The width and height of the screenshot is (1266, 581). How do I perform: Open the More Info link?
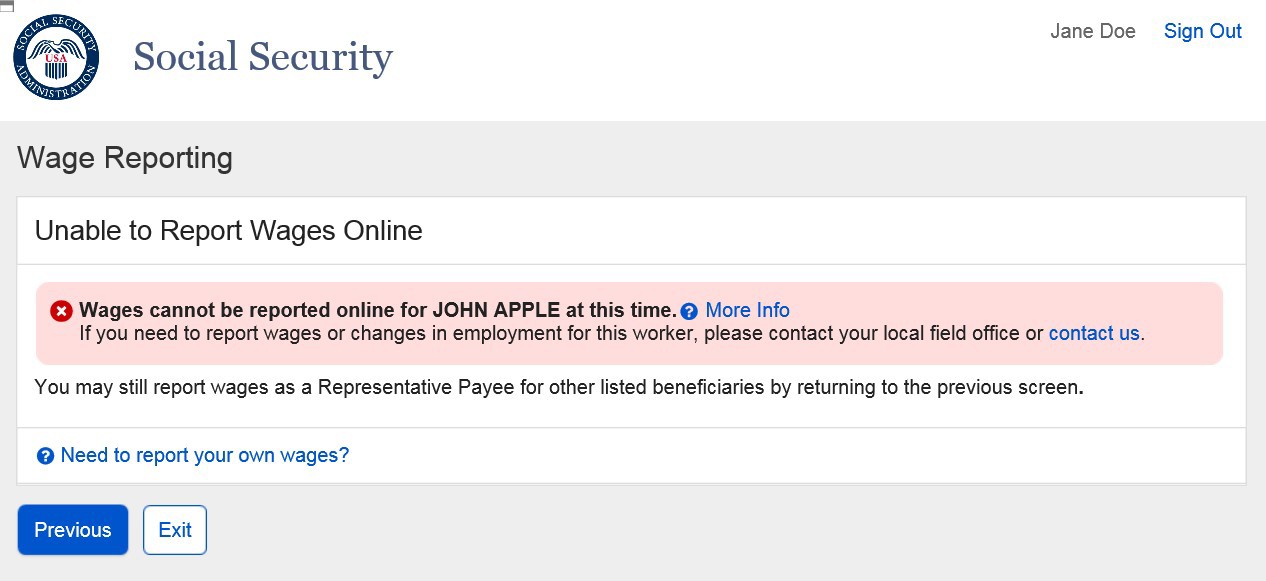coord(747,310)
